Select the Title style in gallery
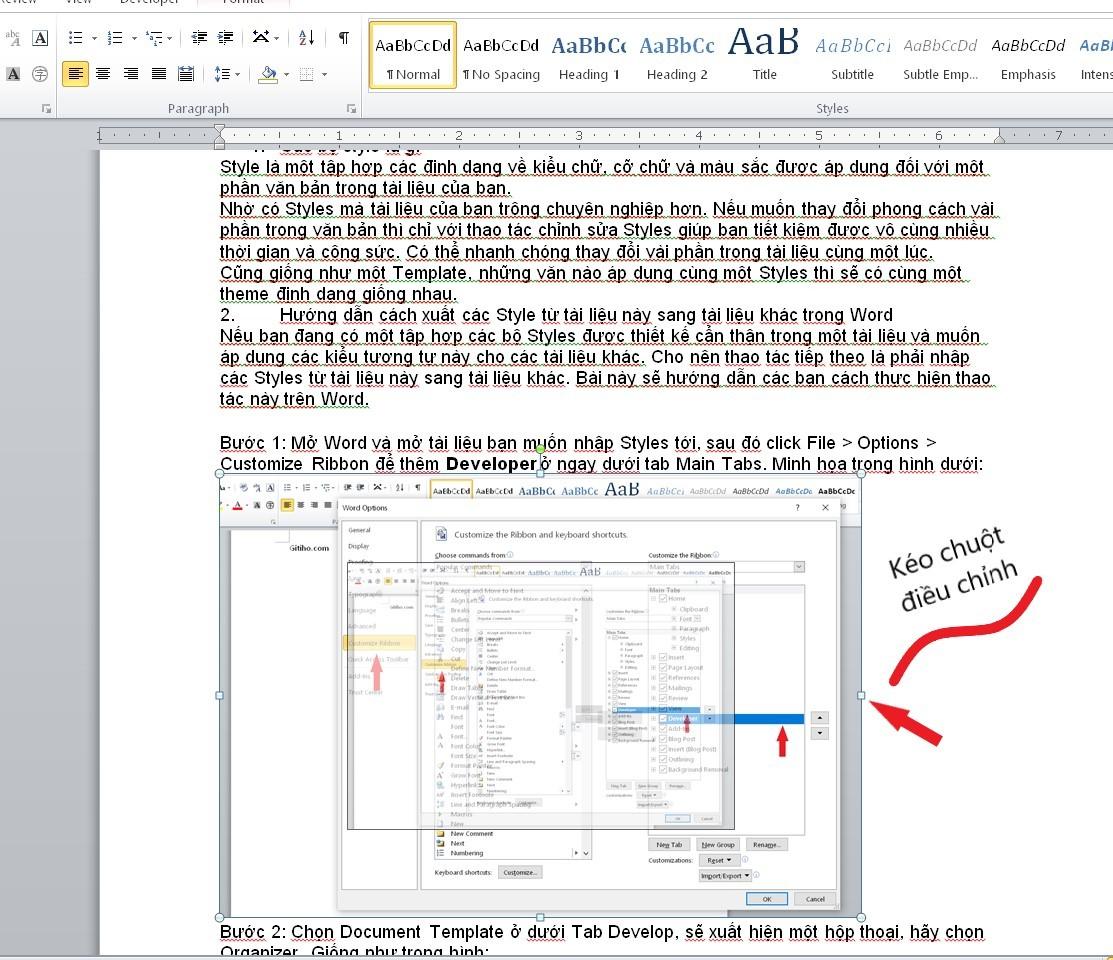This screenshot has width=1113, height=960. click(x=764, y=57)
